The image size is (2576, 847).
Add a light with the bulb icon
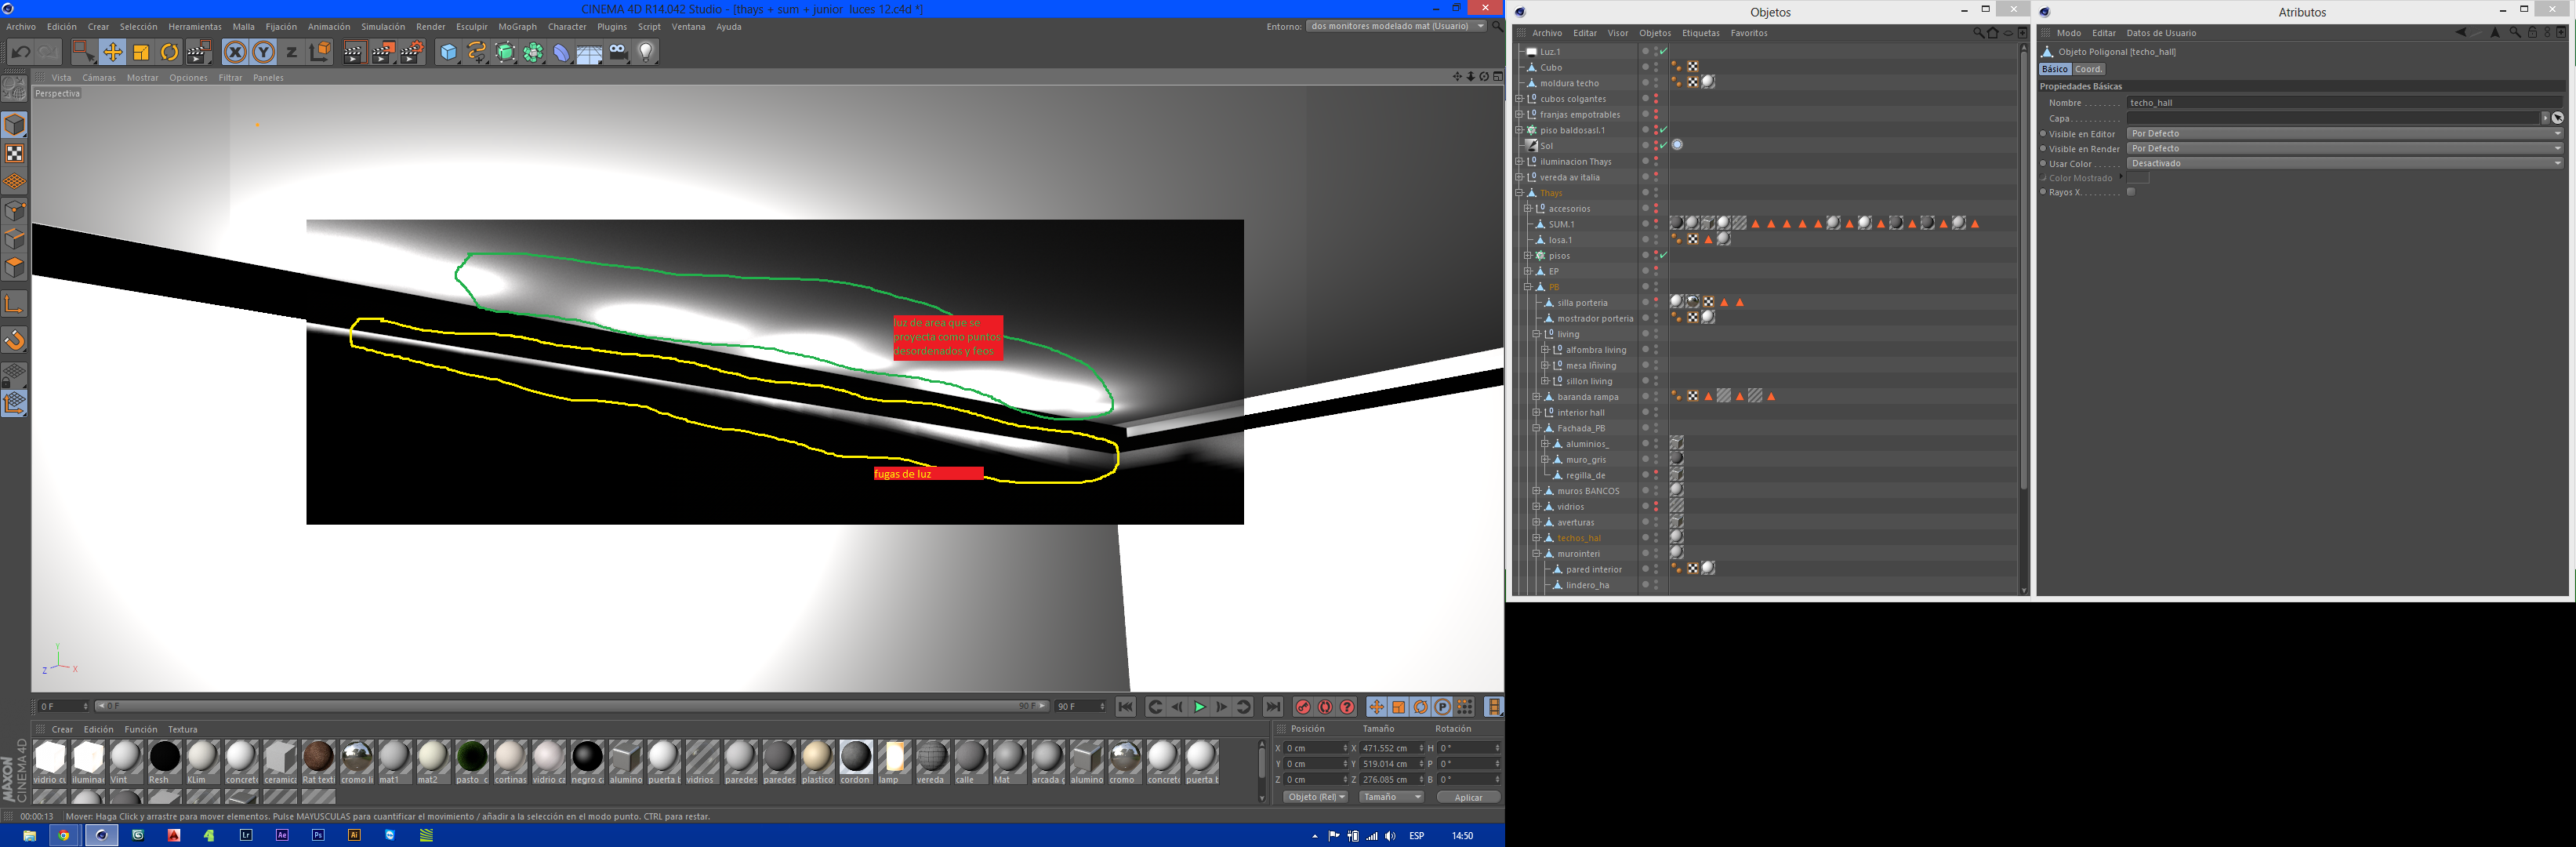pyautogui.click(x=647, y=52)
